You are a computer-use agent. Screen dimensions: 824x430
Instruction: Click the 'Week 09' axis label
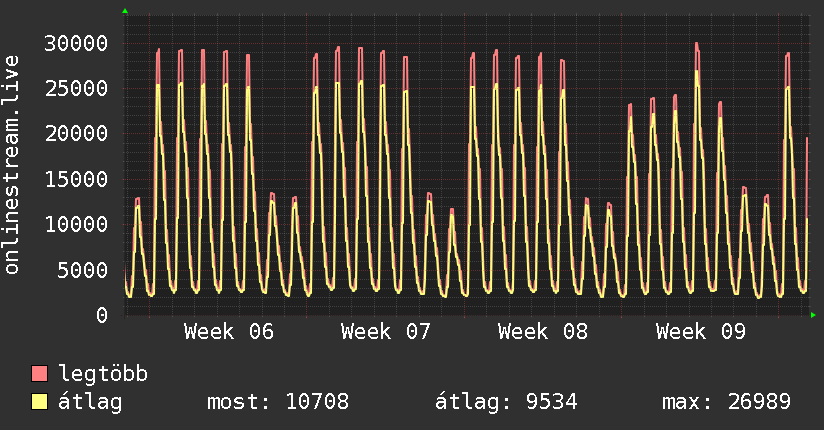(701, 332)
